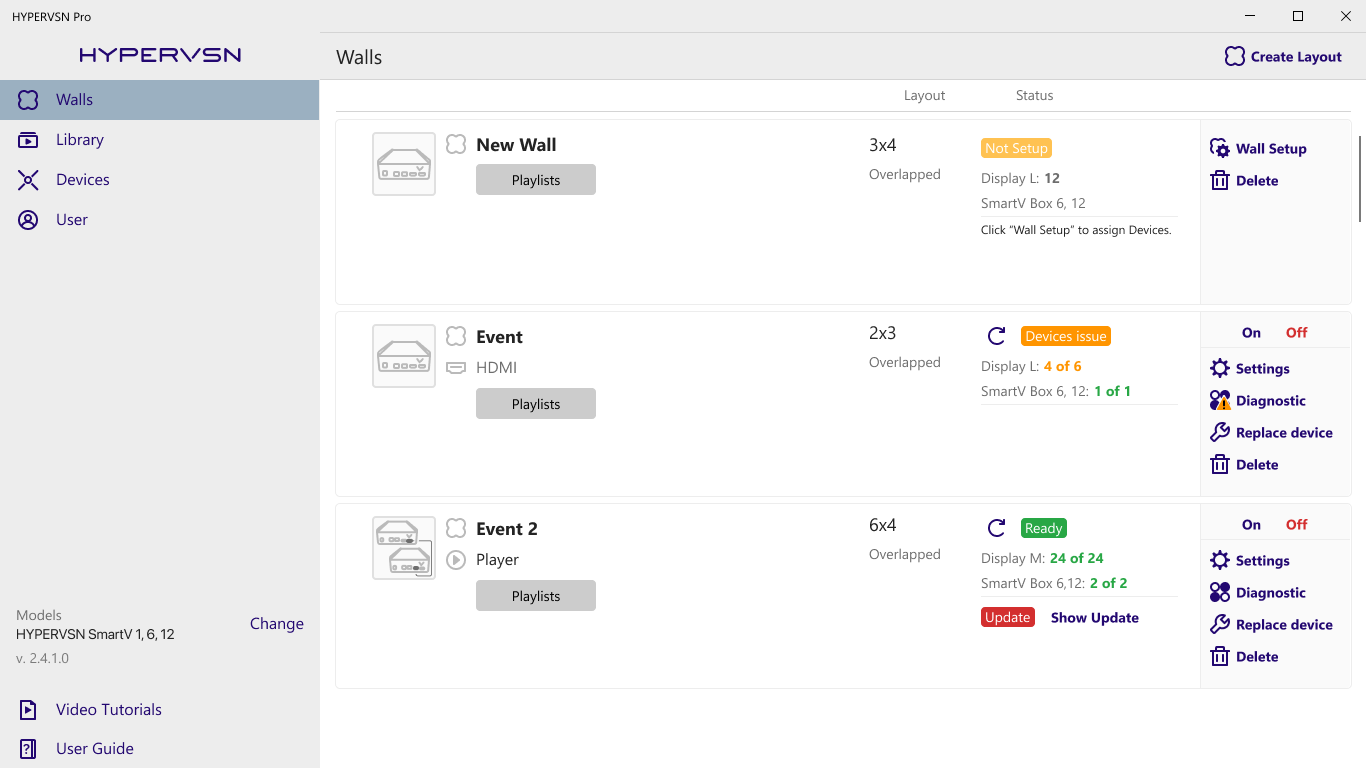Open the User section
The image size is (1366, 768).
tap(159, 220)
